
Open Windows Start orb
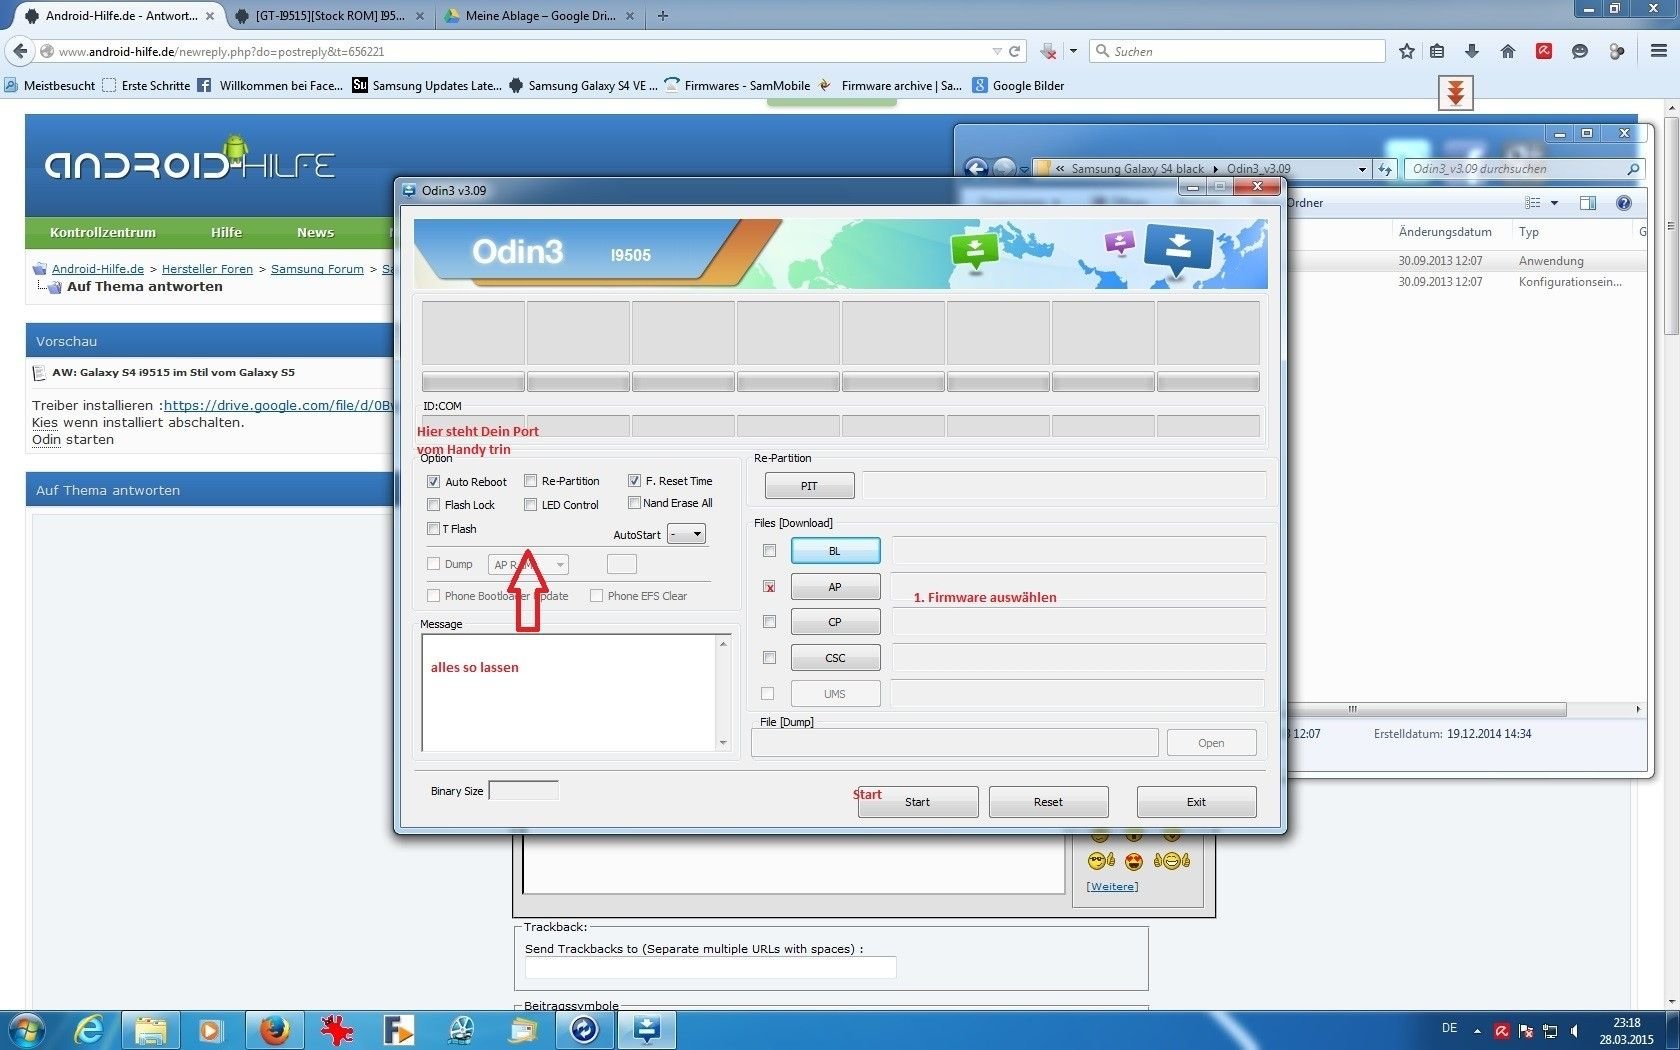[x=26, y=1029]
